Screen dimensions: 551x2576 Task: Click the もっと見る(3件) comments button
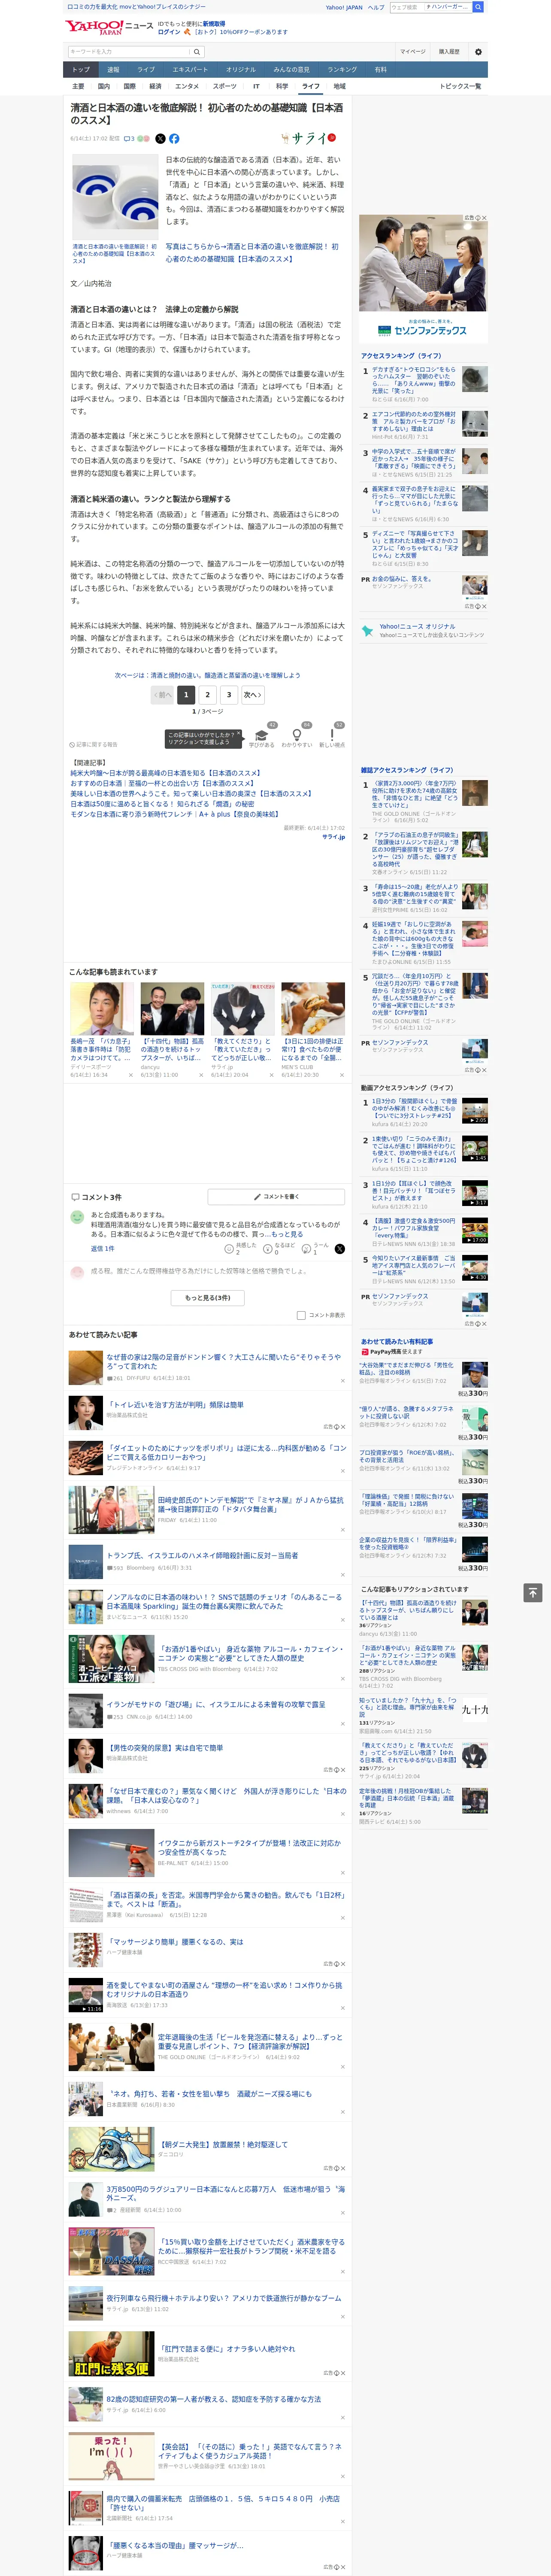pos(208,1298)
